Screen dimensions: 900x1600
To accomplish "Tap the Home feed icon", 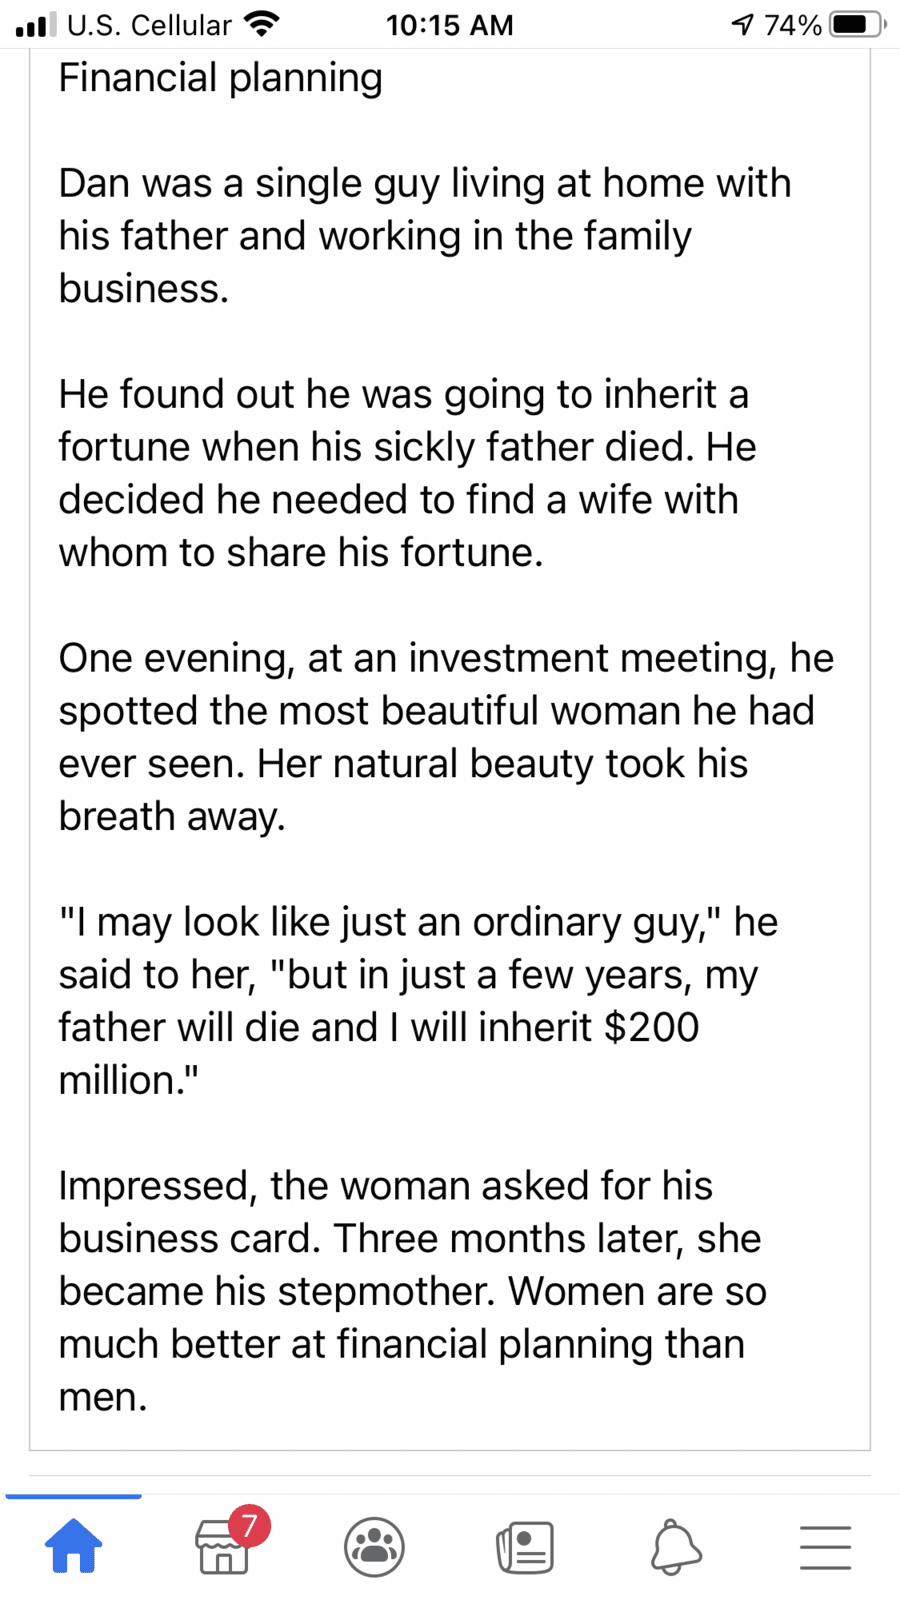I will (x=74, y=1545).
